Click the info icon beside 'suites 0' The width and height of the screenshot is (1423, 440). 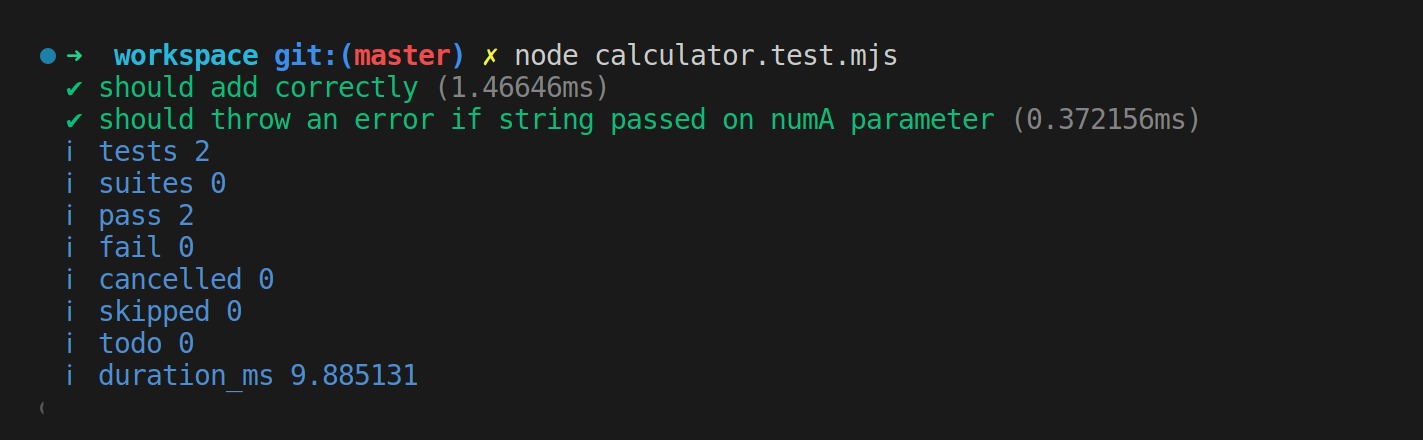pyautogui.click(x=70, y=184)
